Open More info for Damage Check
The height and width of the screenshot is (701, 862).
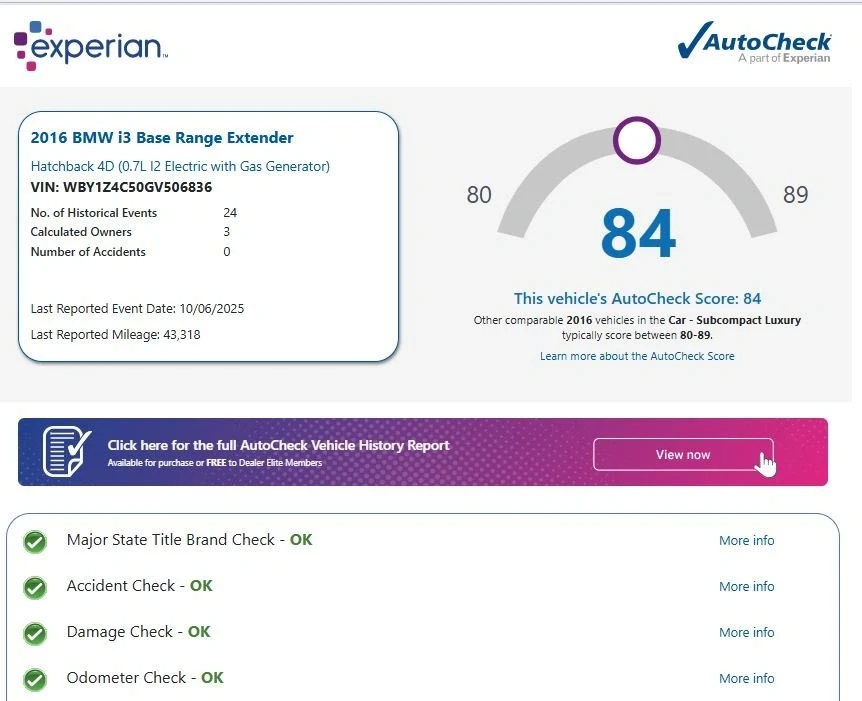tap(747, 633)
